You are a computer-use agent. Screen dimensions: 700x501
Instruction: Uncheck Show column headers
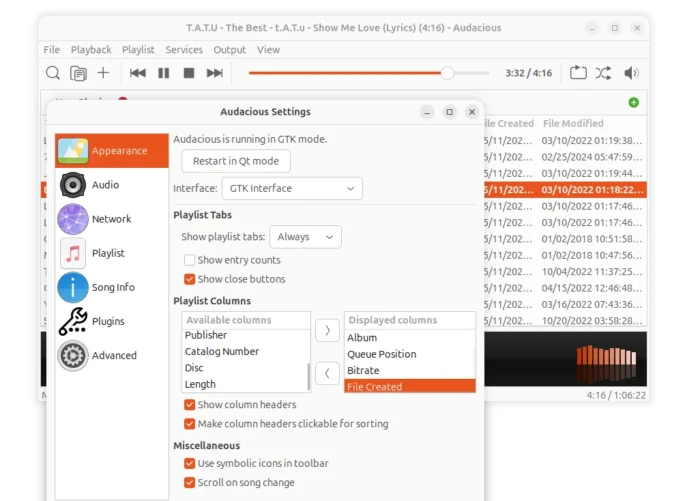tap(189, 405)
